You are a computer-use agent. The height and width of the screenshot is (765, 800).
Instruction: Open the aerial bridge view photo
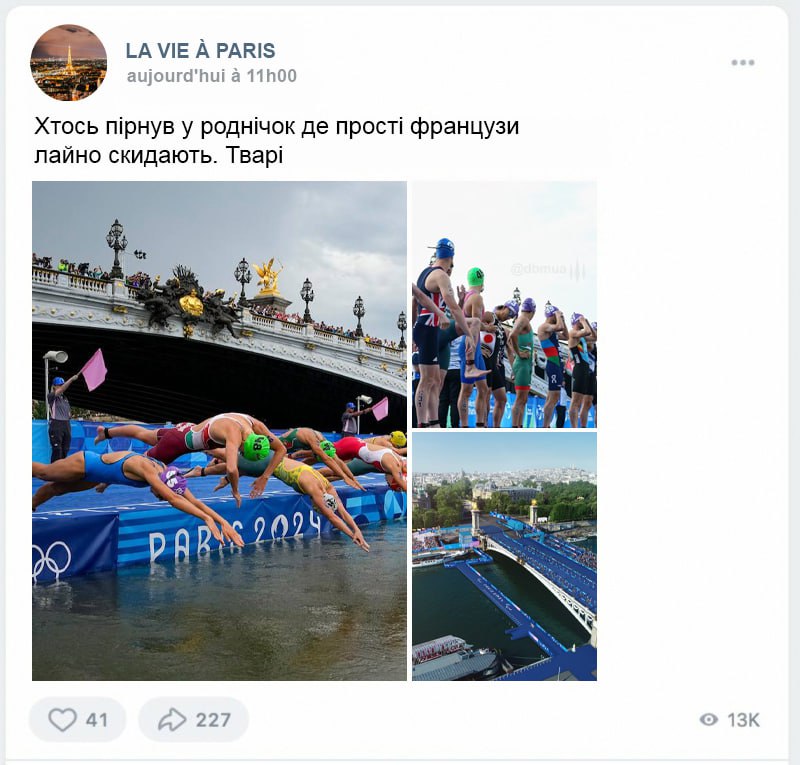[x=504, y=556]
